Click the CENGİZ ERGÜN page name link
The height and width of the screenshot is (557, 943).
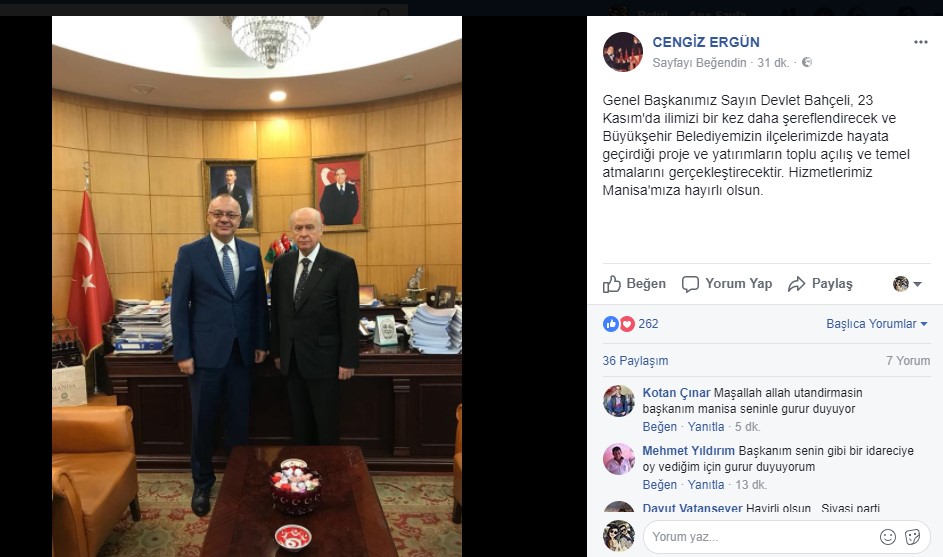point(706,42)
